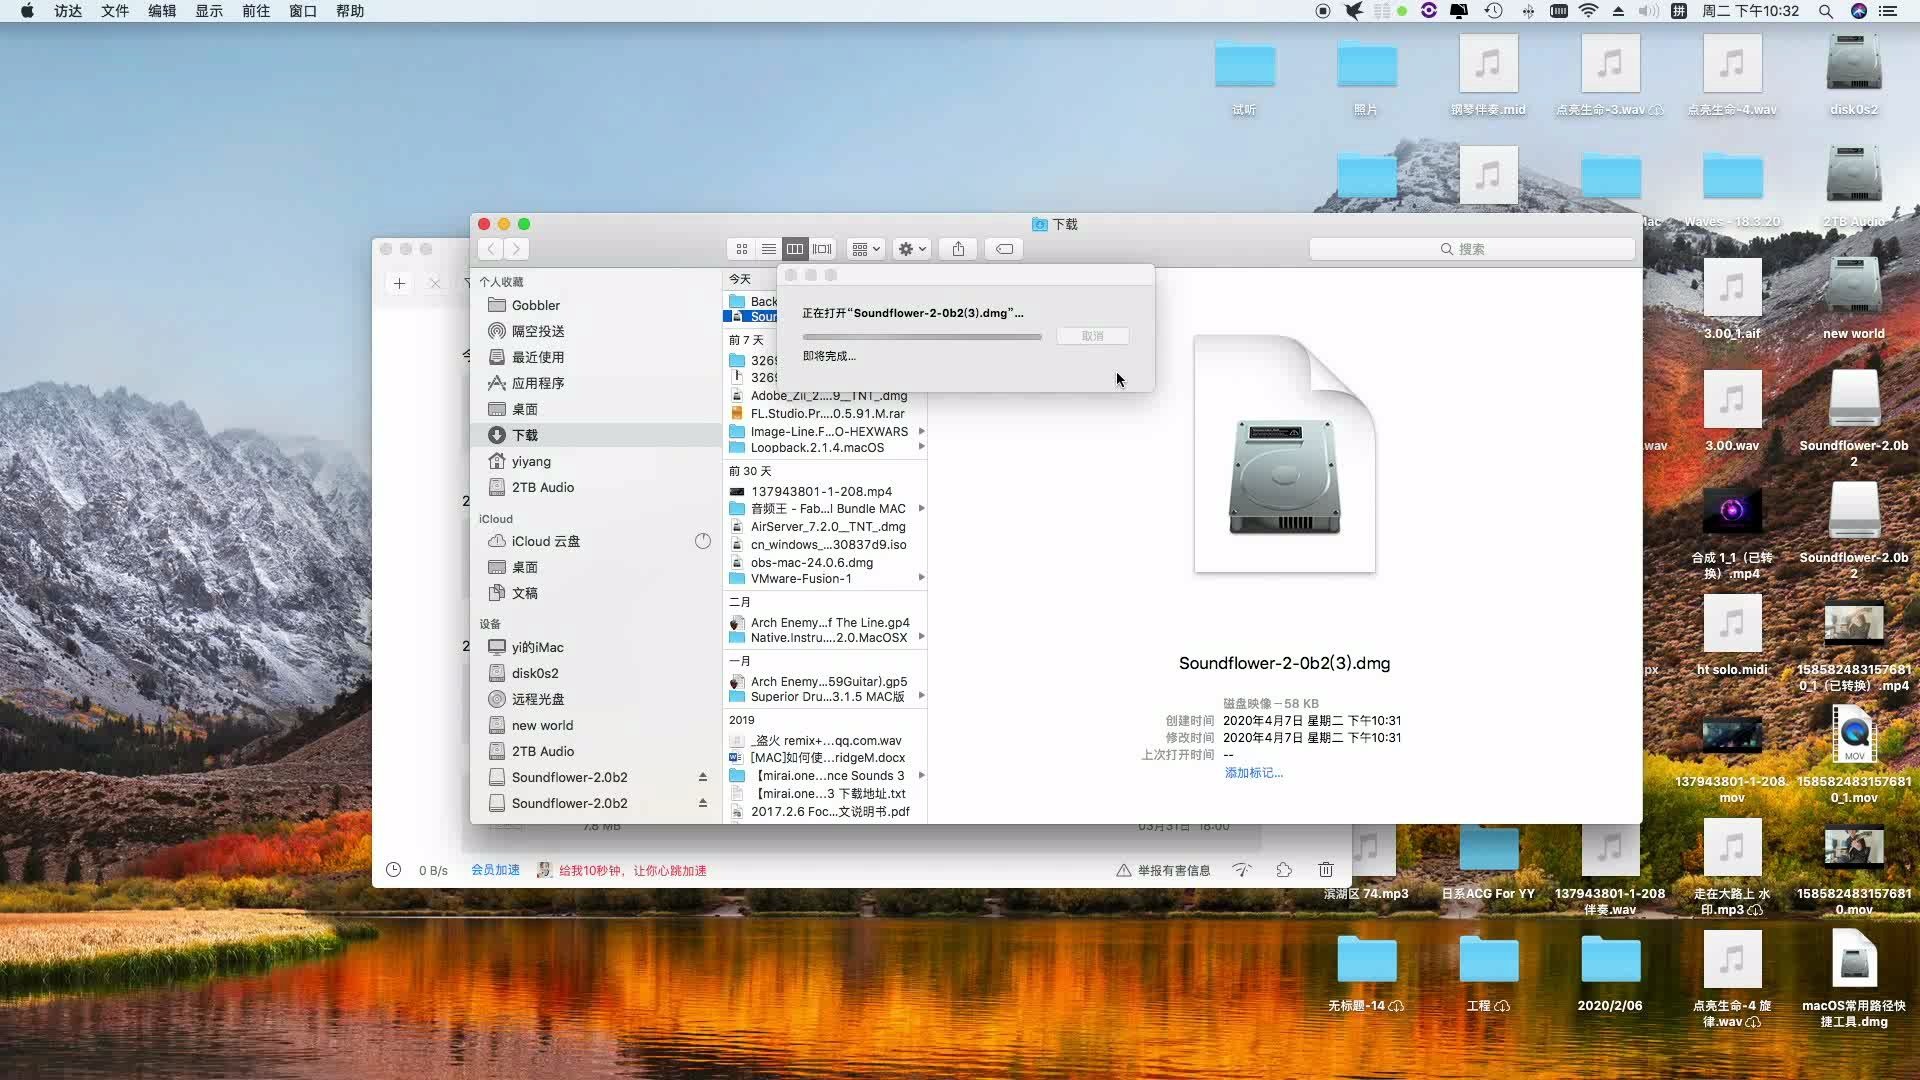Open the gear action menu dropdown
This screenshot has width=1920, height=1080.
(x=912, y=249)
